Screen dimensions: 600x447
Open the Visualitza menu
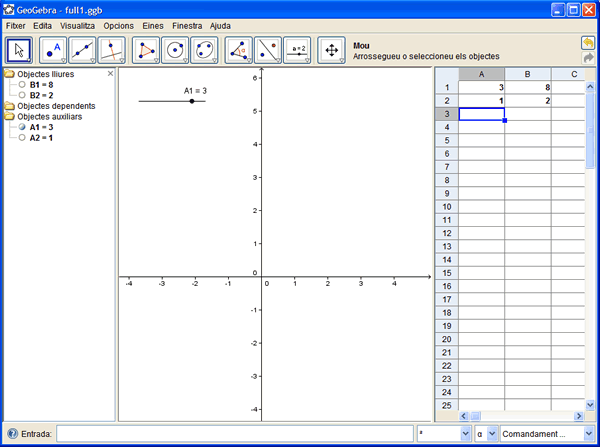77,25
